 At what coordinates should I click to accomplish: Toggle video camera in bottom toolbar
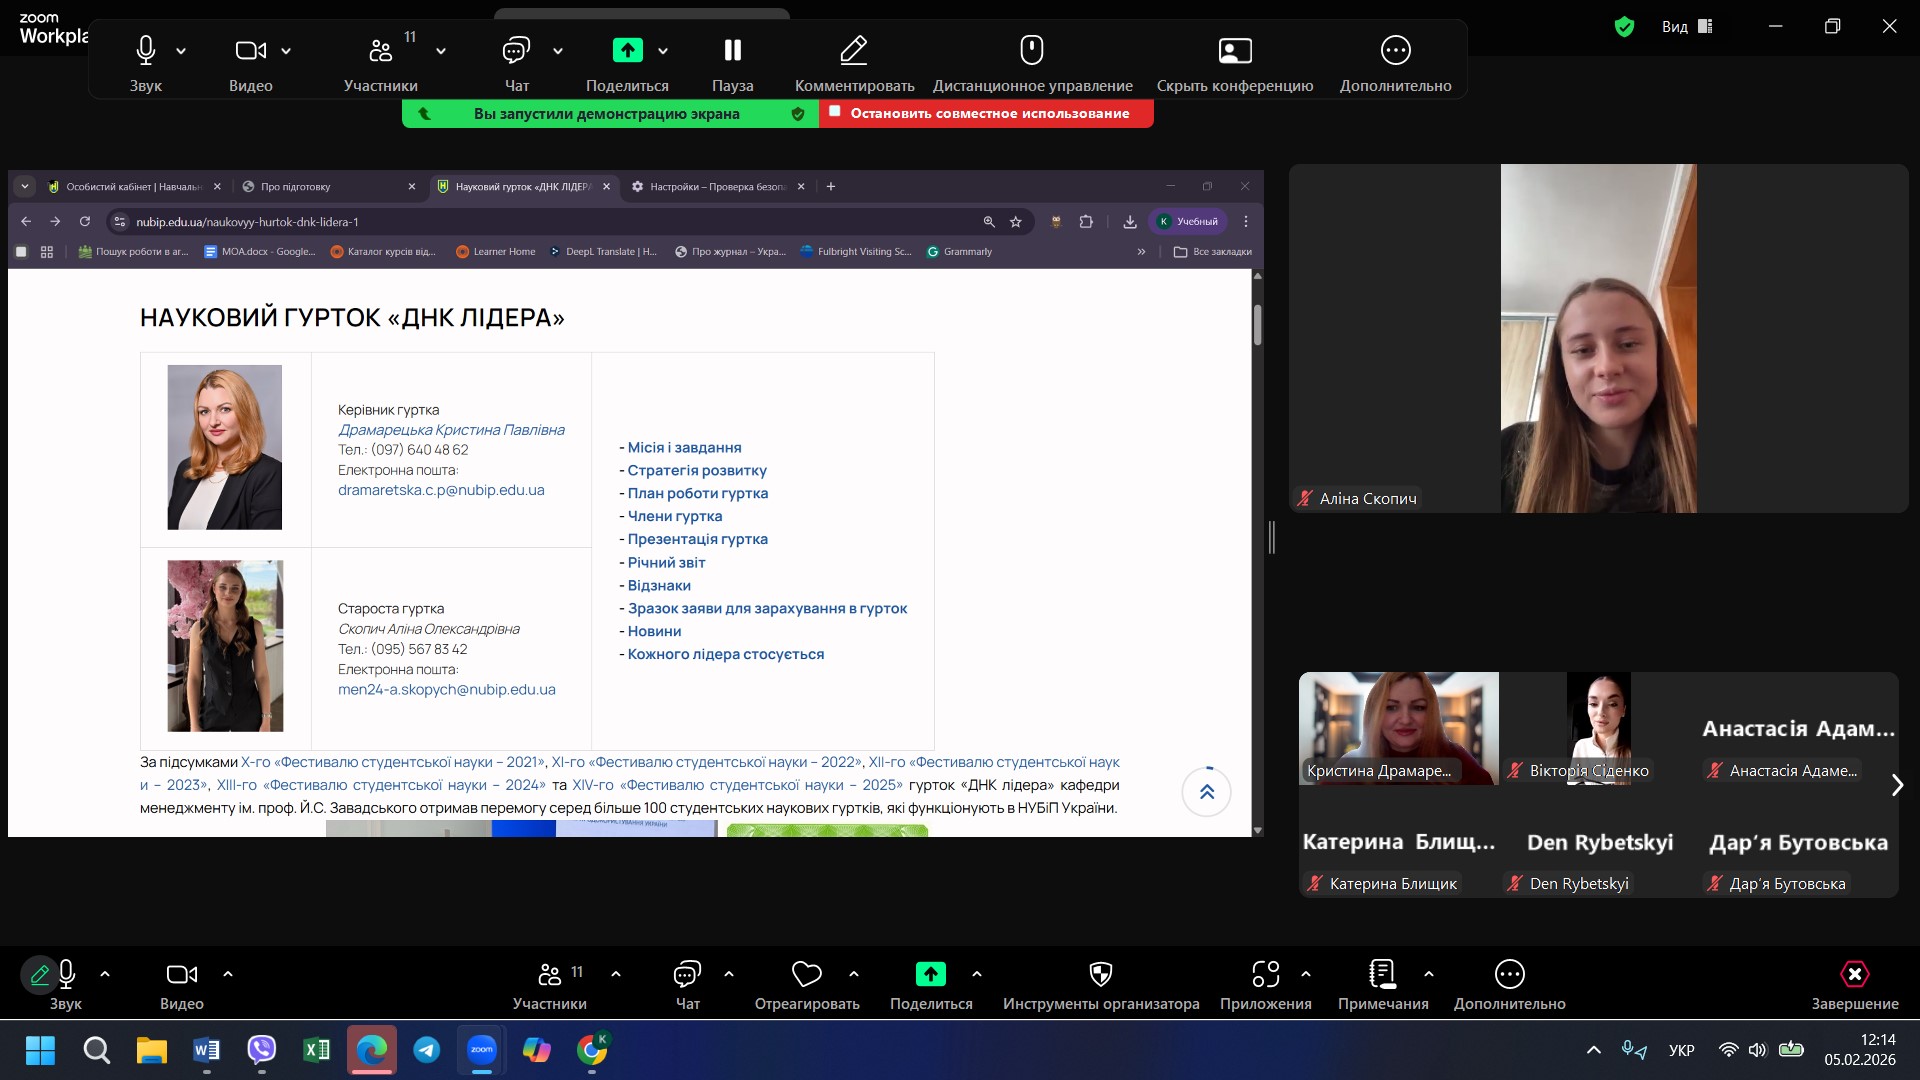coord(181,974)
